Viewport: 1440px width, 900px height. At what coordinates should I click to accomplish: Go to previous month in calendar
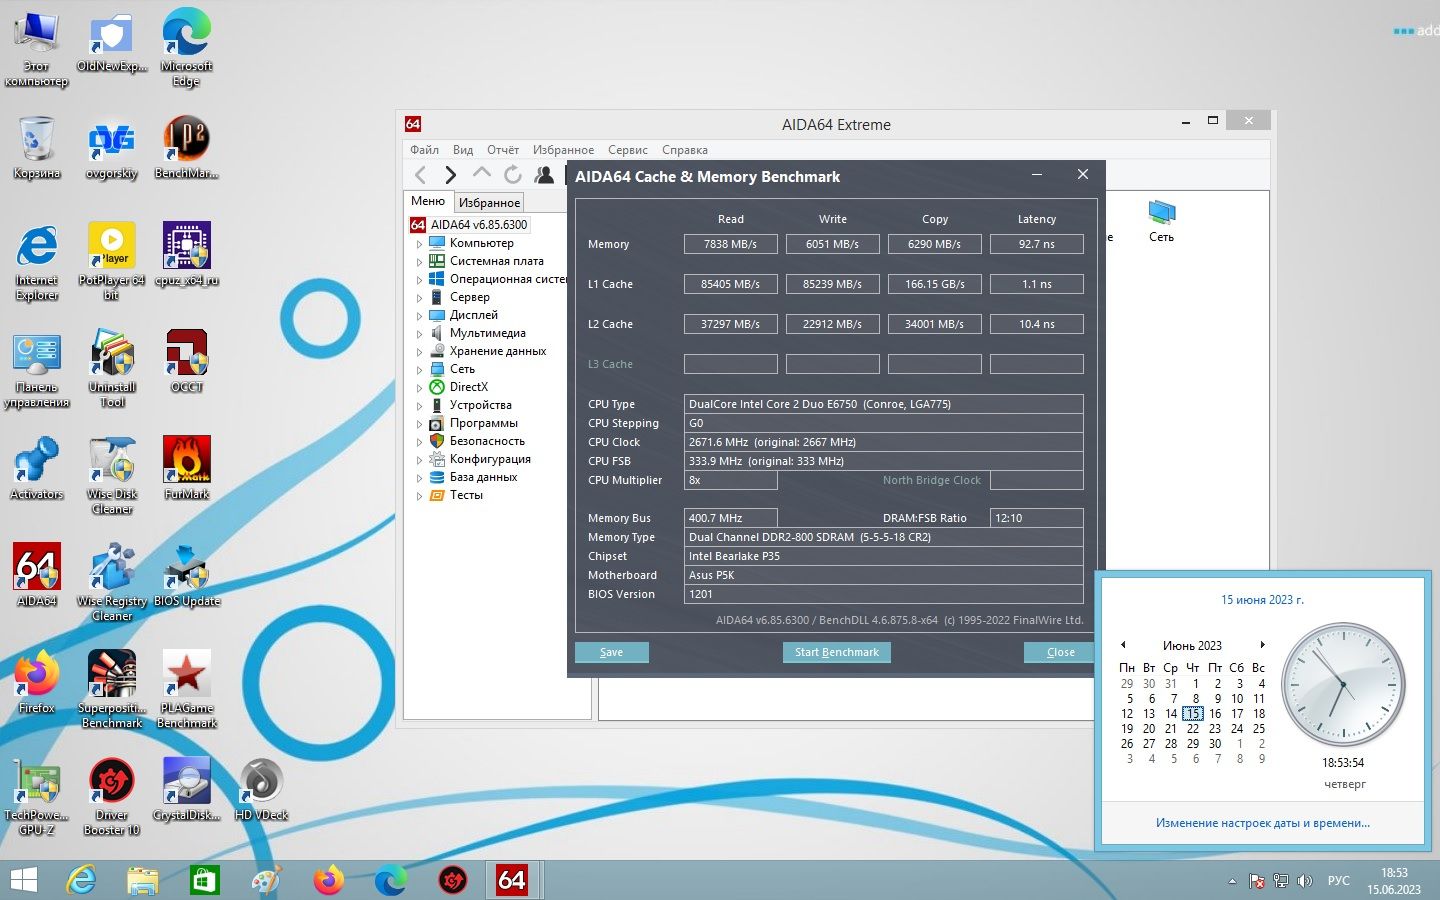1123,645
